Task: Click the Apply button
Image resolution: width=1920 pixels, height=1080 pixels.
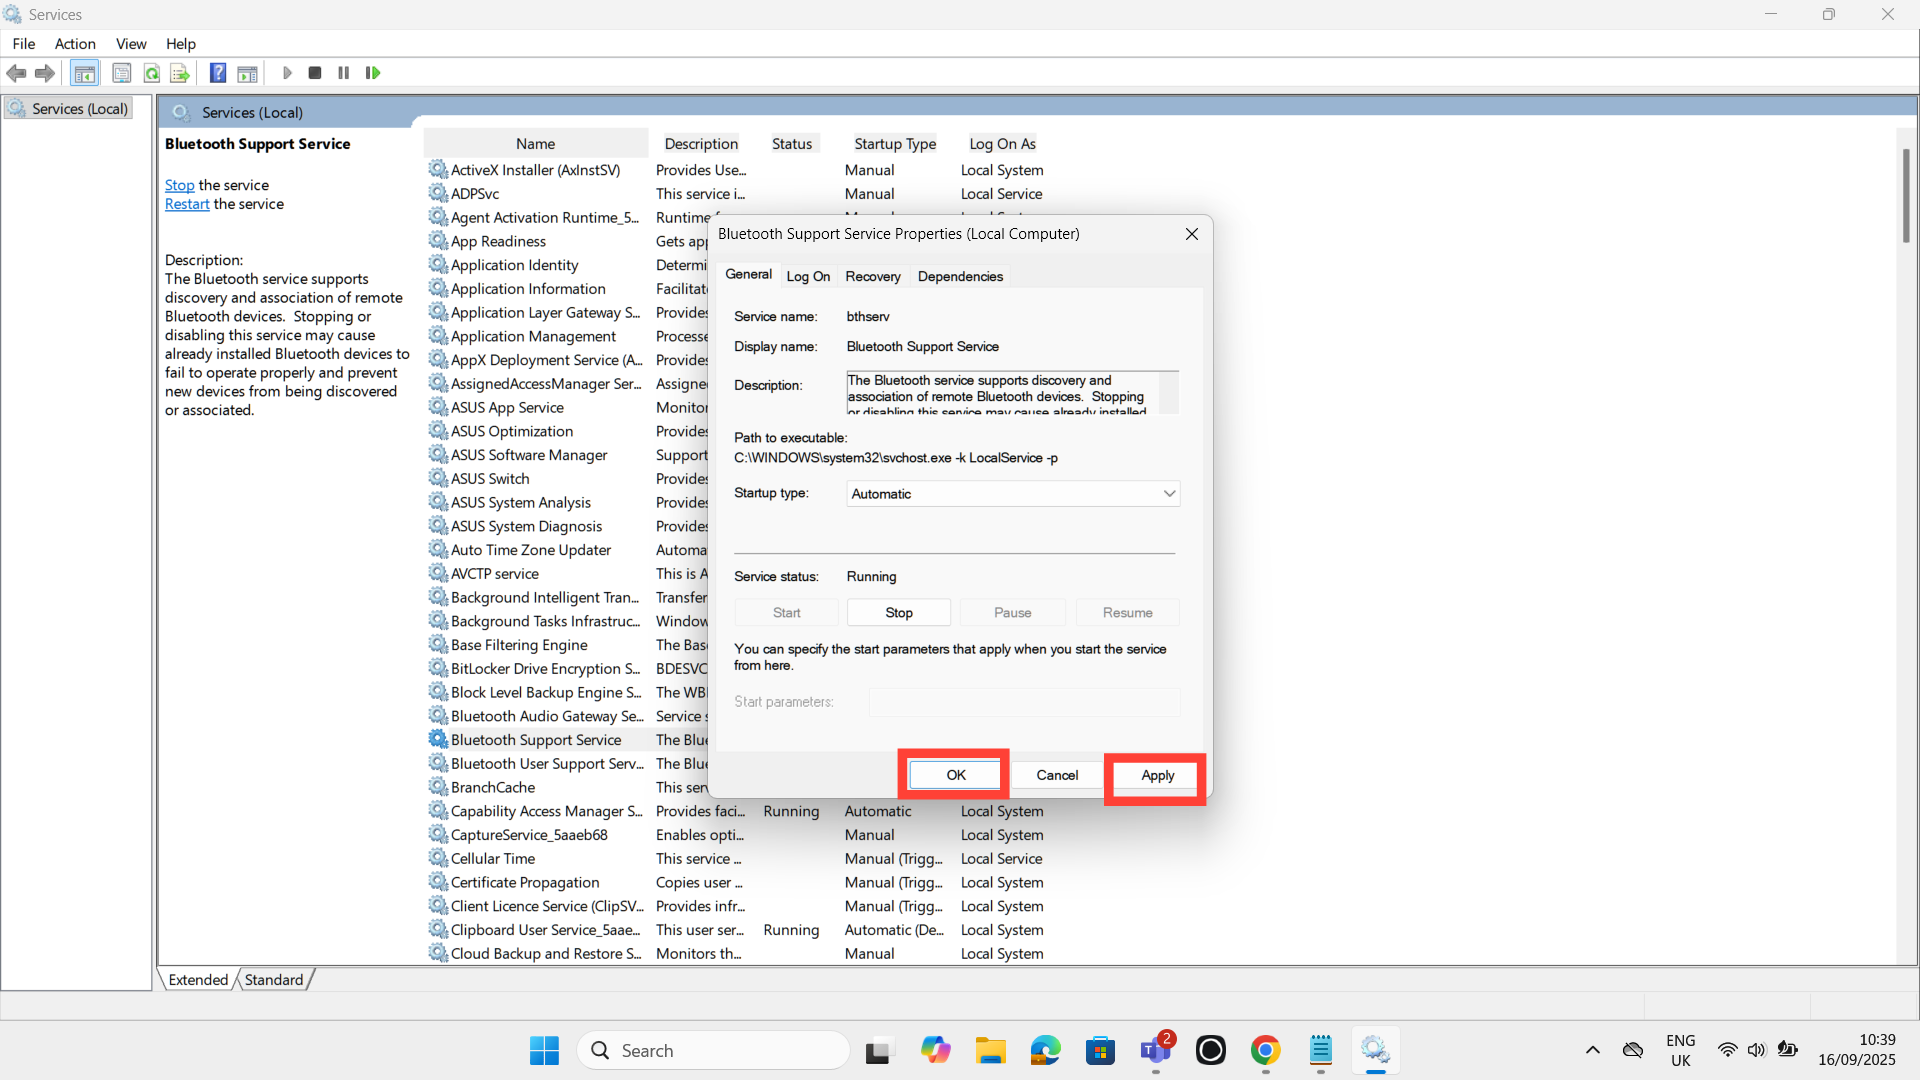Action: point(1157,775)
